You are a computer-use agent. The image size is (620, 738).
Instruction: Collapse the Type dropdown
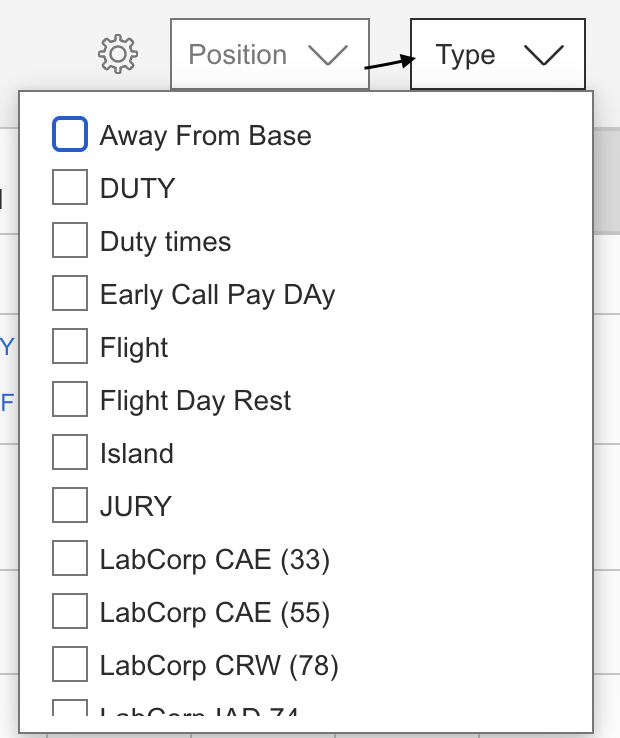coord(497,54)
